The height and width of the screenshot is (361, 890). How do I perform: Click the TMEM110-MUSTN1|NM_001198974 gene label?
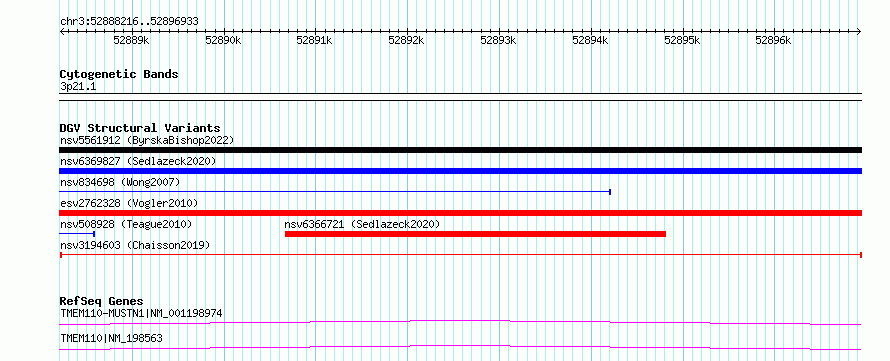pyautogui.click(x=141, y=313)
